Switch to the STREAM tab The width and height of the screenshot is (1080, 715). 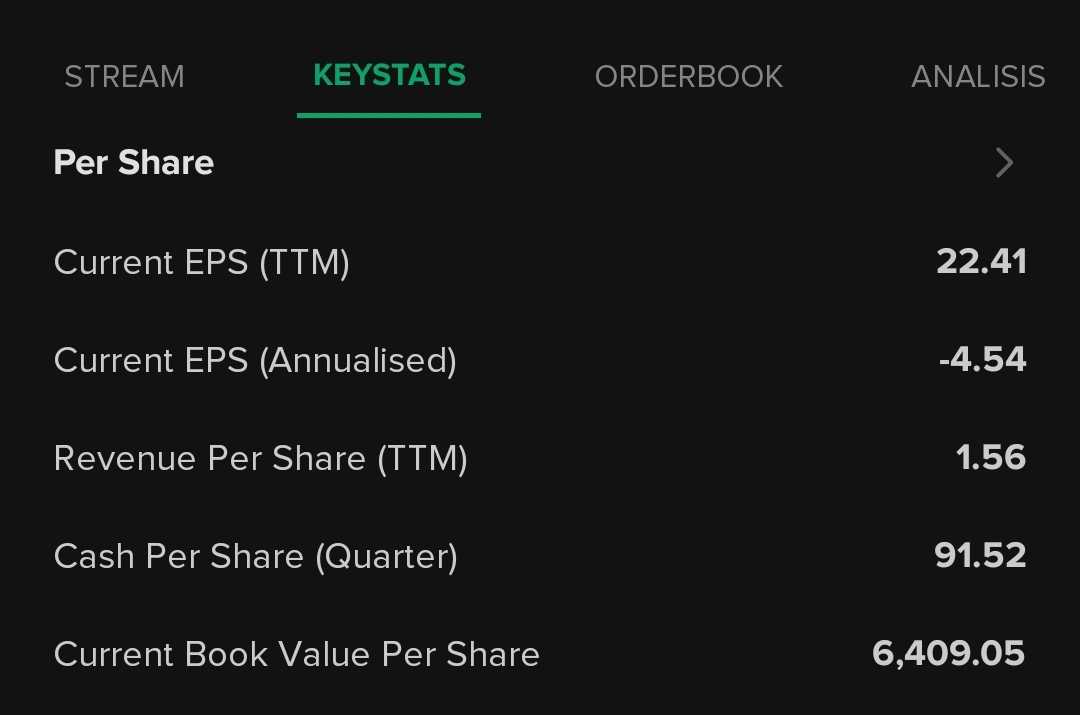coord(124,77)
